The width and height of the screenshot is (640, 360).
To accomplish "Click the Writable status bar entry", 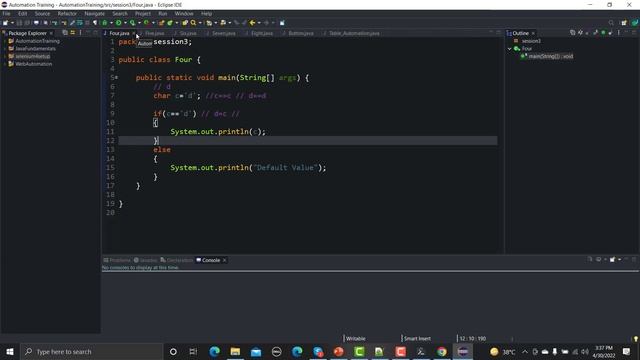I will point(356,338).
